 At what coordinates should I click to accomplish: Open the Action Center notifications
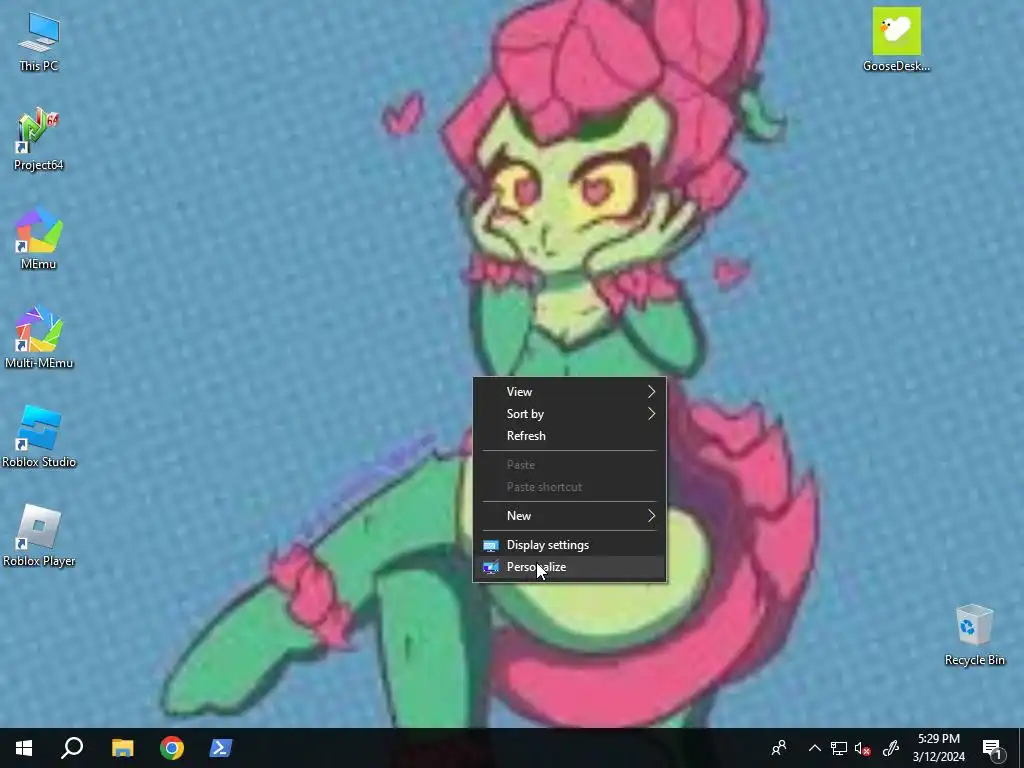[992, 748]
